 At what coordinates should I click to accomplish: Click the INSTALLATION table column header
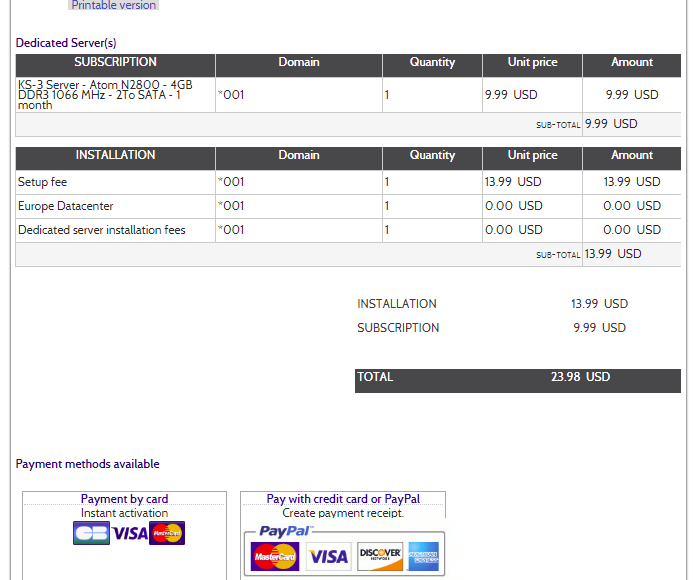pyautogui.click(x=115, y=156)
